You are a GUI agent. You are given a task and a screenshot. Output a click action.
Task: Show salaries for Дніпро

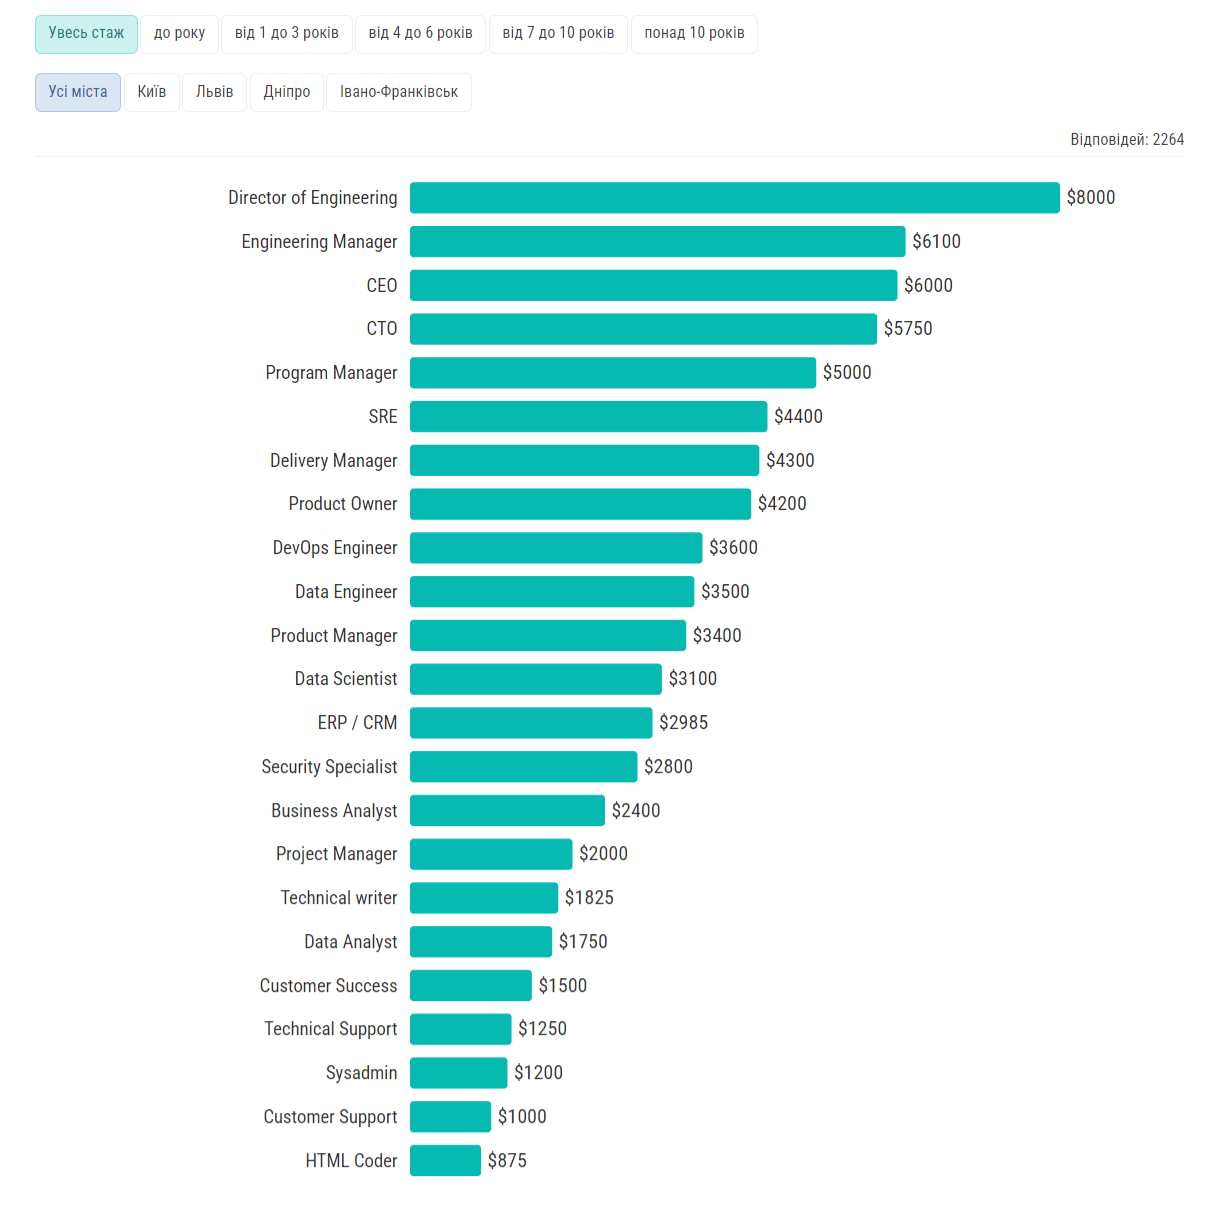point(287,92)
